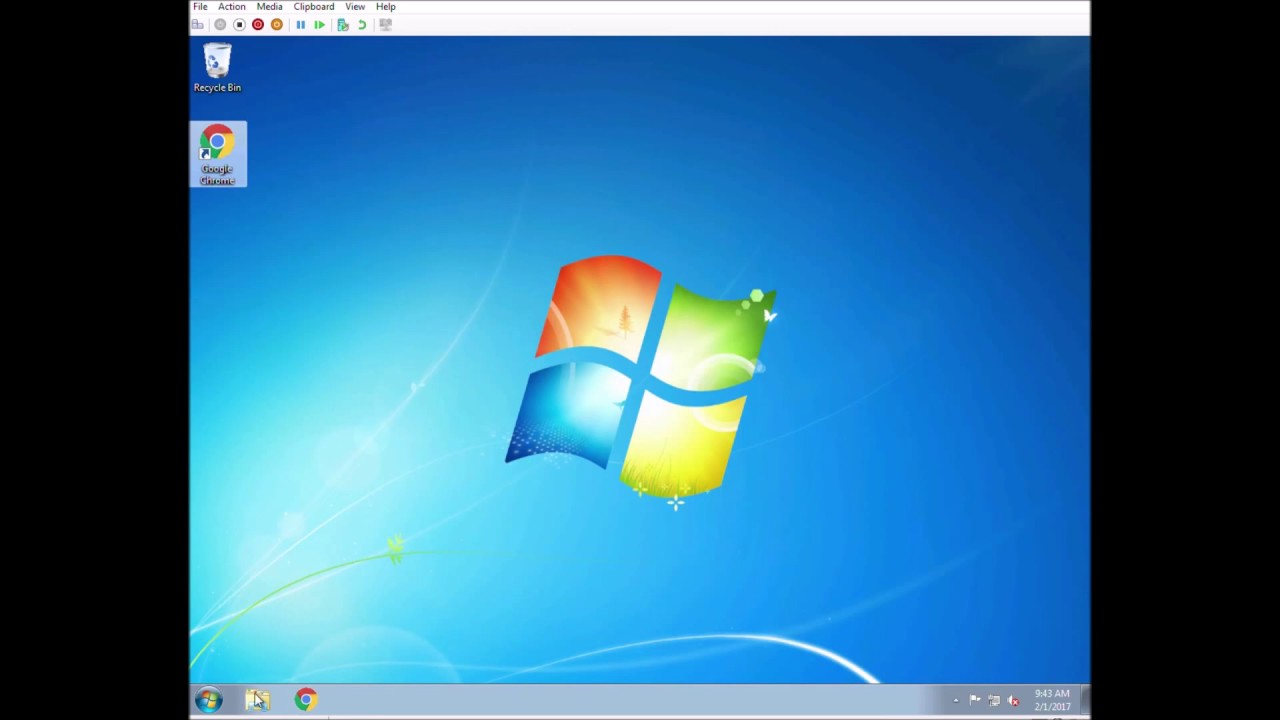
Task: Pause the virtual machine
Action: coord(300,24)
